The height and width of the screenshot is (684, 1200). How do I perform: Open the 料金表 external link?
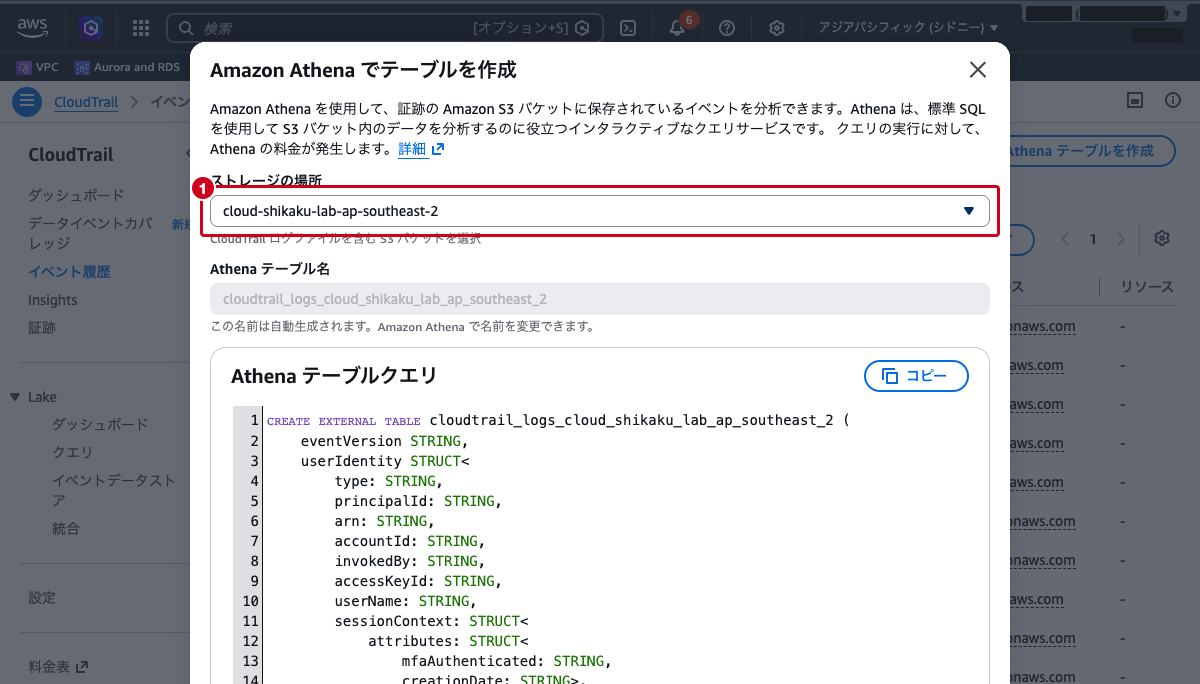pyautogui.click(x=58, y=666)
